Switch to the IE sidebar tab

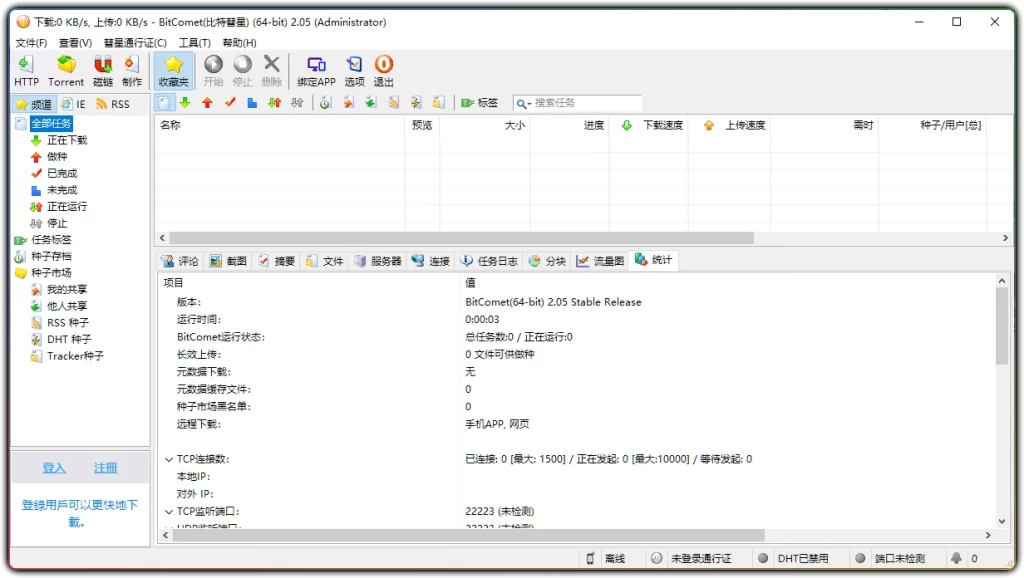tap(74, 104)
